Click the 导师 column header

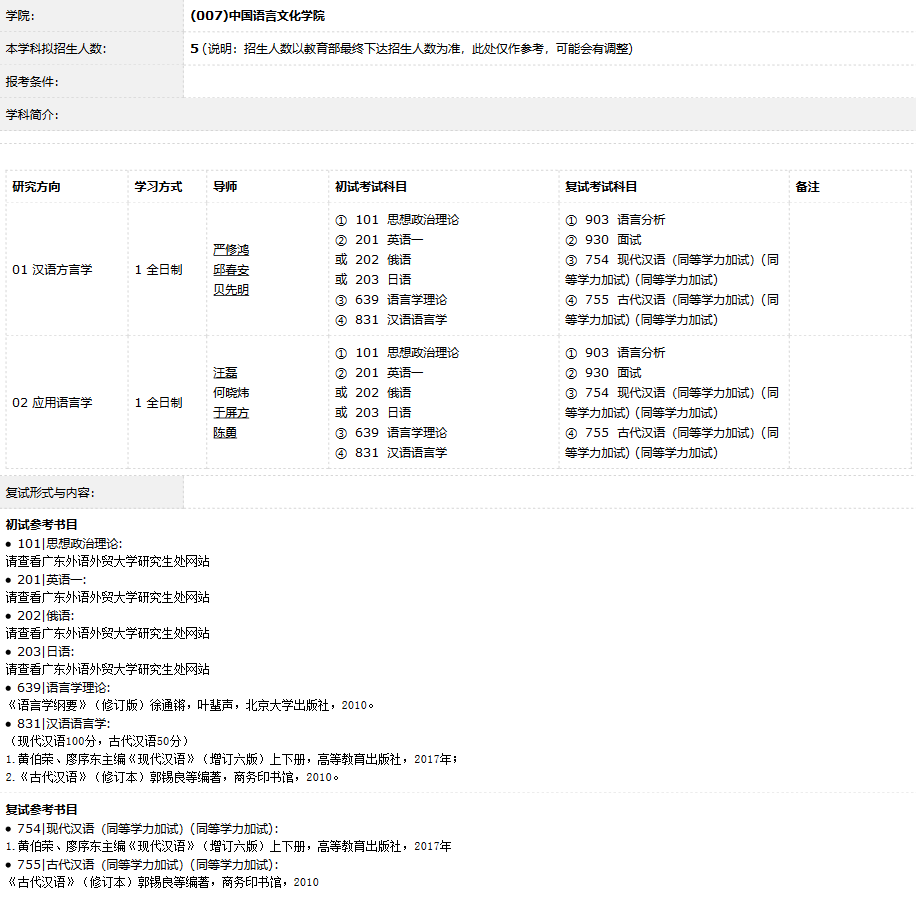pyautogui.click(x=225, y=187)
